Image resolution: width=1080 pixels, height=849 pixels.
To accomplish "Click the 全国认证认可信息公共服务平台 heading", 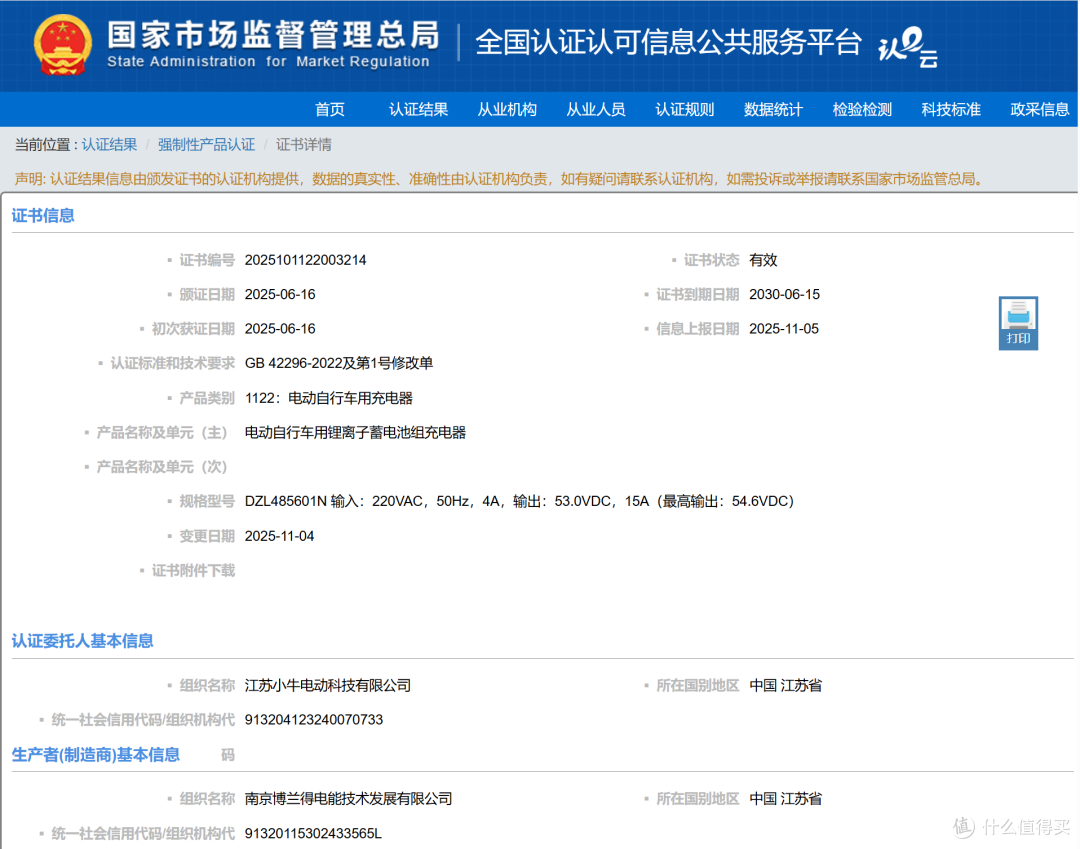I will pyautogui.click(x=669, y=42).
